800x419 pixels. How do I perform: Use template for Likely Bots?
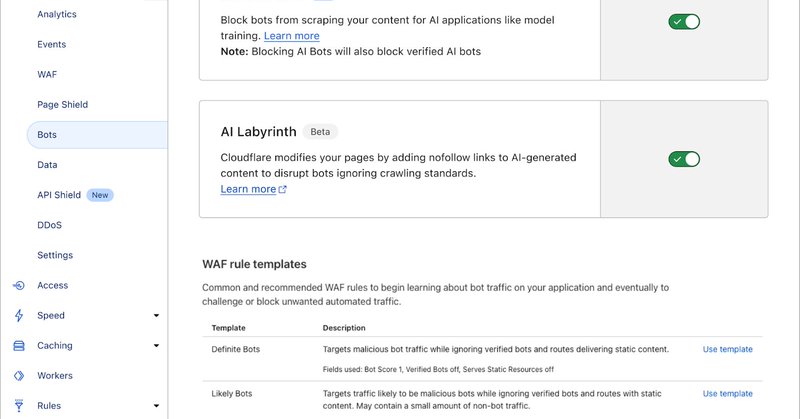[x=728, y=394]
